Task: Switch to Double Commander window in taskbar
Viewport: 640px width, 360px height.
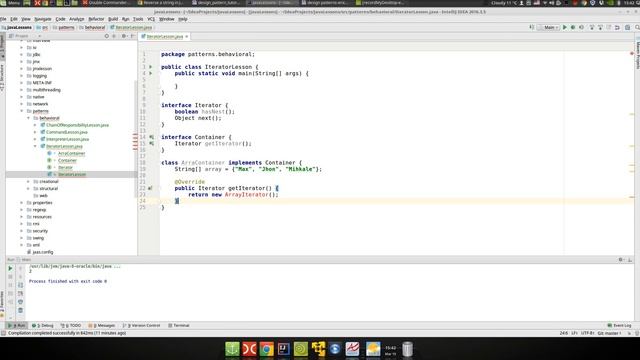Action: coord(107,3)
